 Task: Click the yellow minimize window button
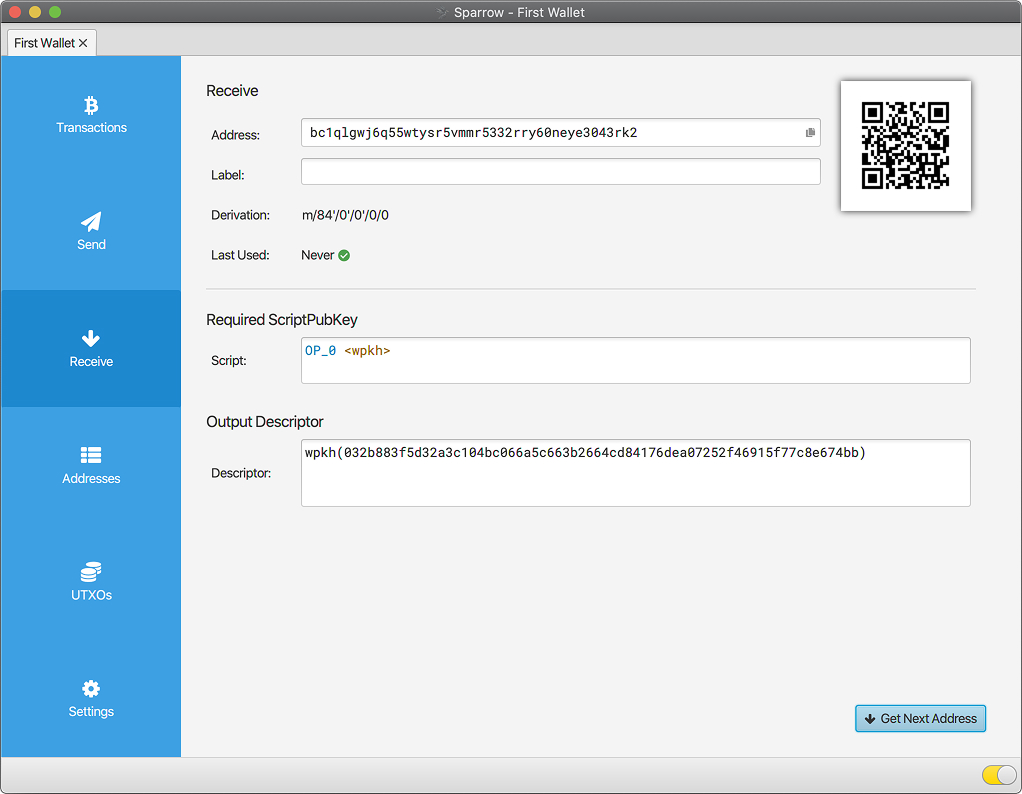pos(35,12)
